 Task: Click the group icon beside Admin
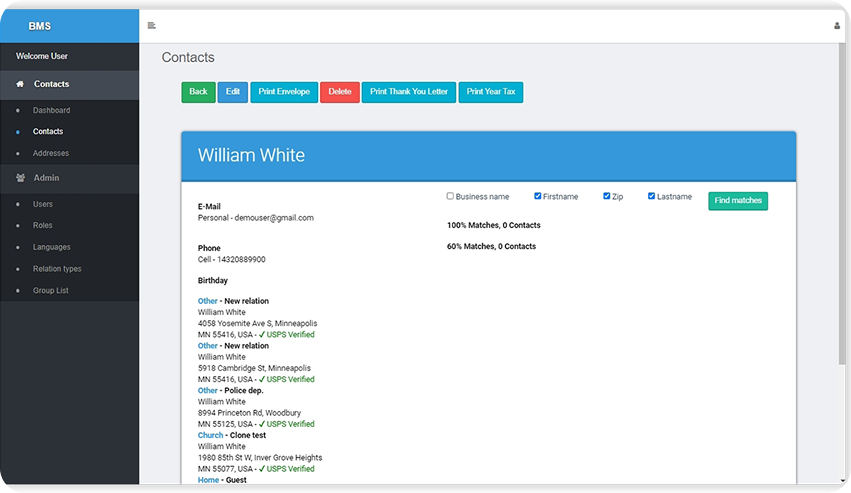[x=20, y=178]
